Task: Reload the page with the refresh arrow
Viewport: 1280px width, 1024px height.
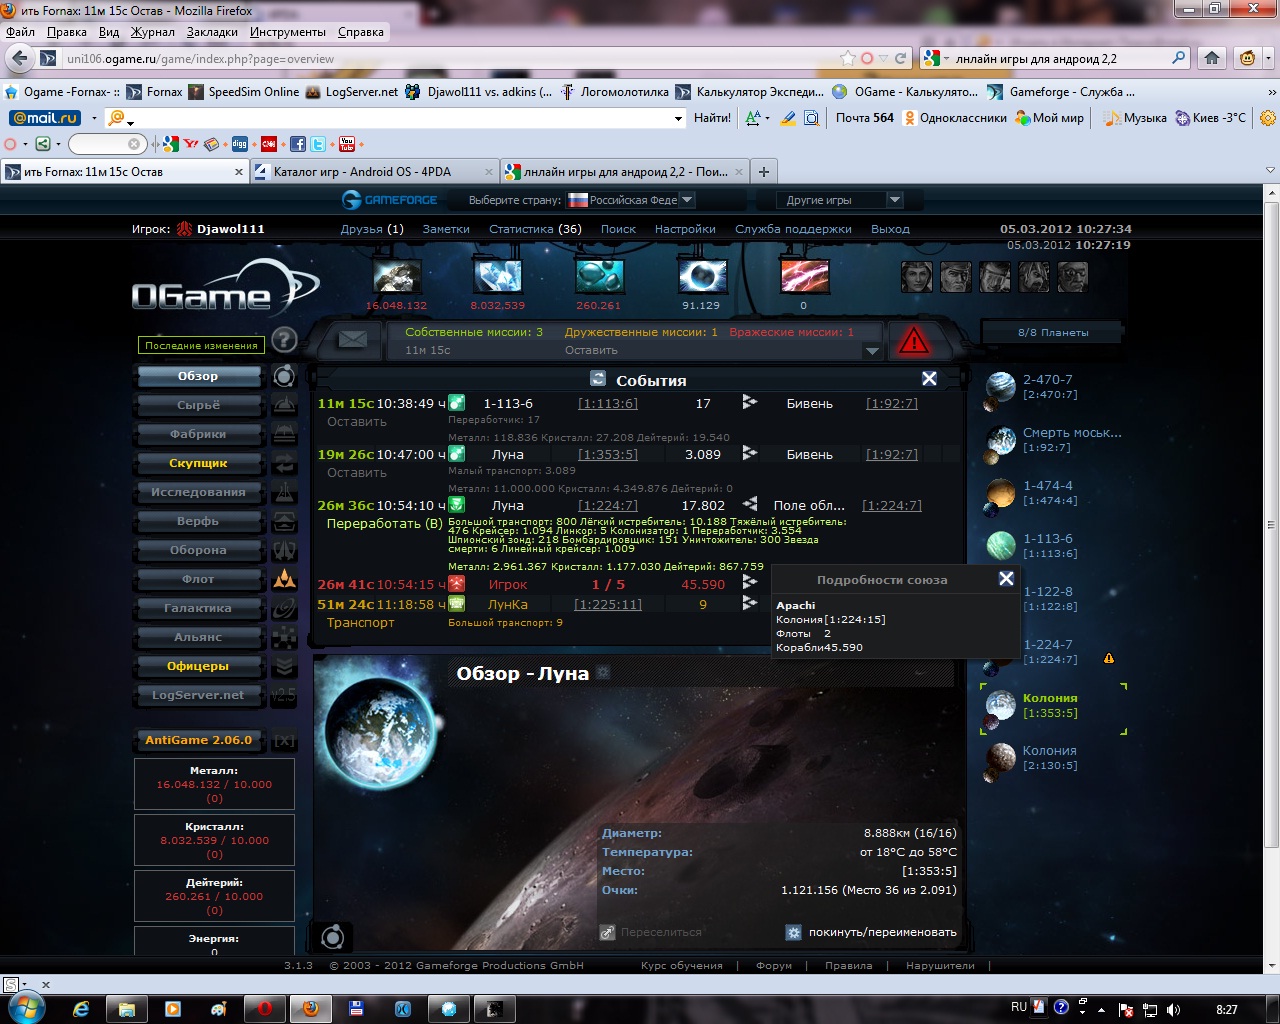Action: pyautogui.click(x=900, y=58)
